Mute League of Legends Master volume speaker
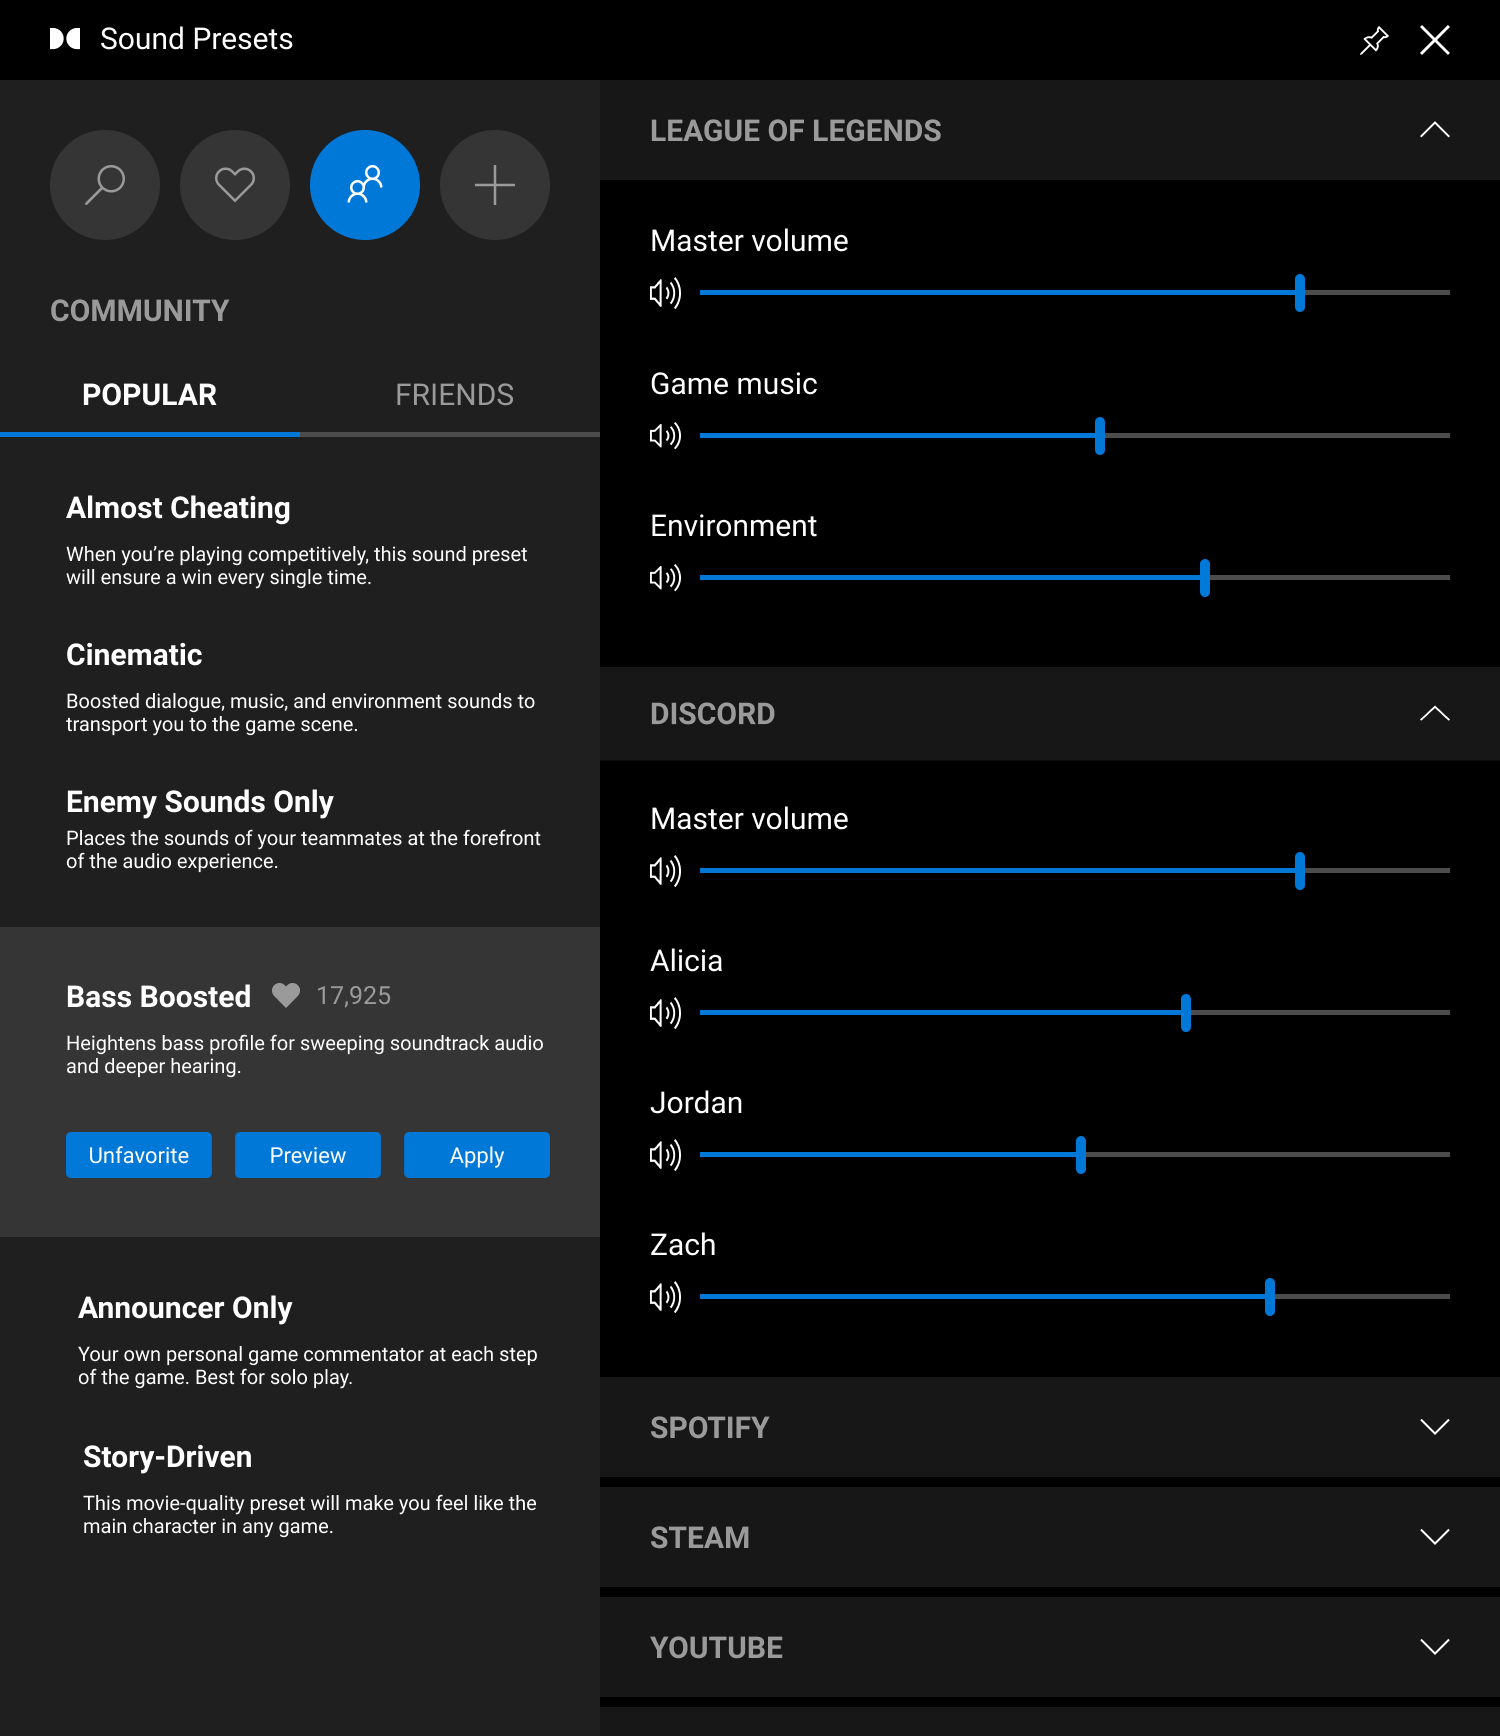This screenshot has height=1736, width=1500. 665,293
